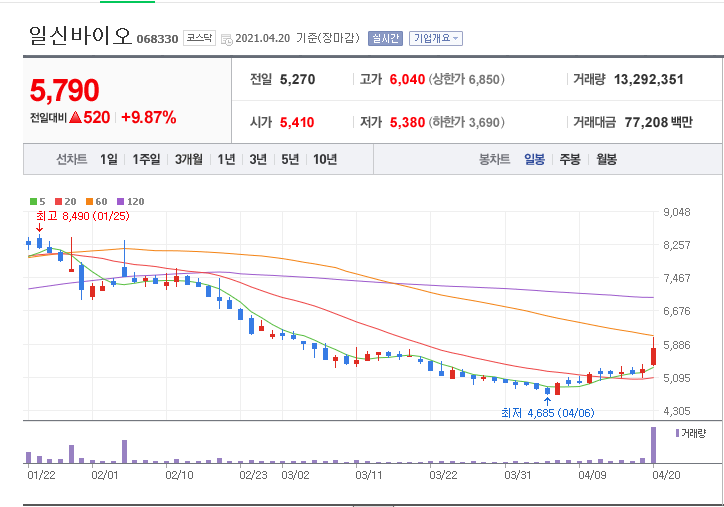Click the 9,048 price axis label
Image resolution: width=724 pixels, height=507 pixels.
coord(677,212)
